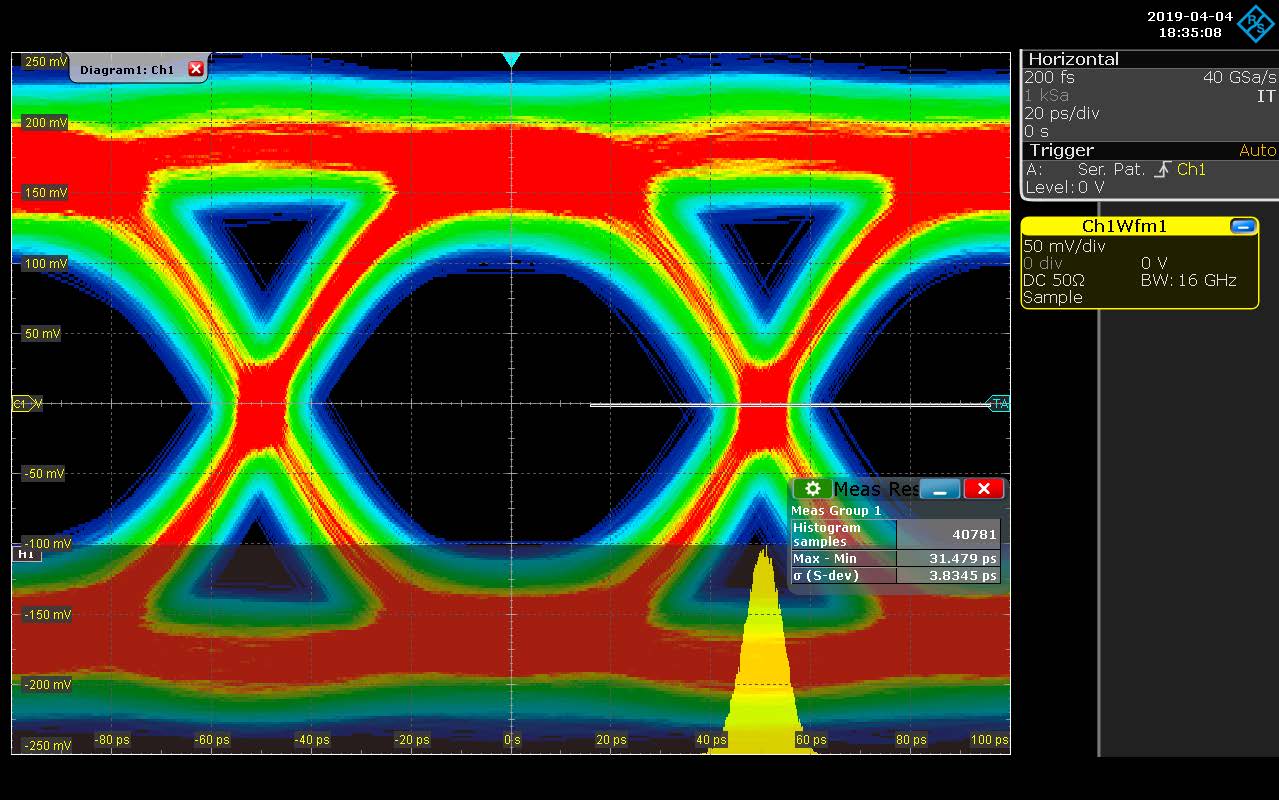Screen dimensions: 1279x800
Task: Click the C1 ground level marker
Action: [x=26, y=404]
